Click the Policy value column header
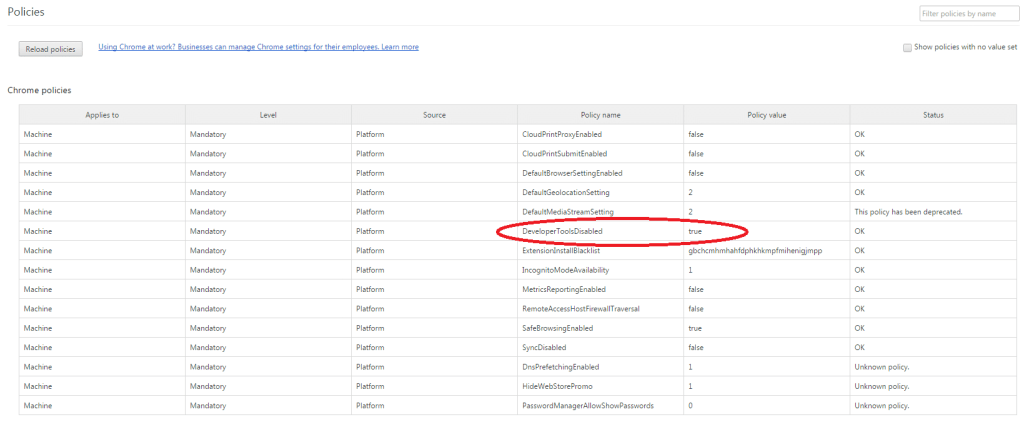The image size is (1024, 422). pos(767,115)
